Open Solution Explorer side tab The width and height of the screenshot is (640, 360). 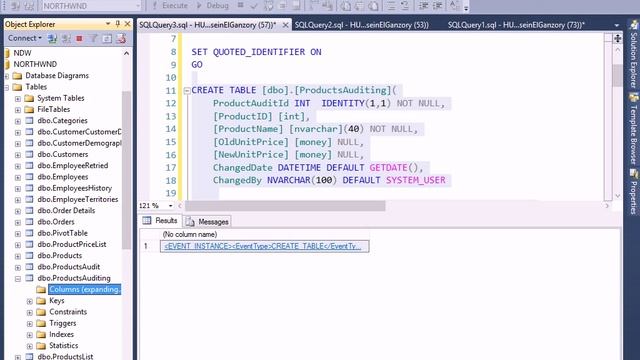tap(633, 55)
